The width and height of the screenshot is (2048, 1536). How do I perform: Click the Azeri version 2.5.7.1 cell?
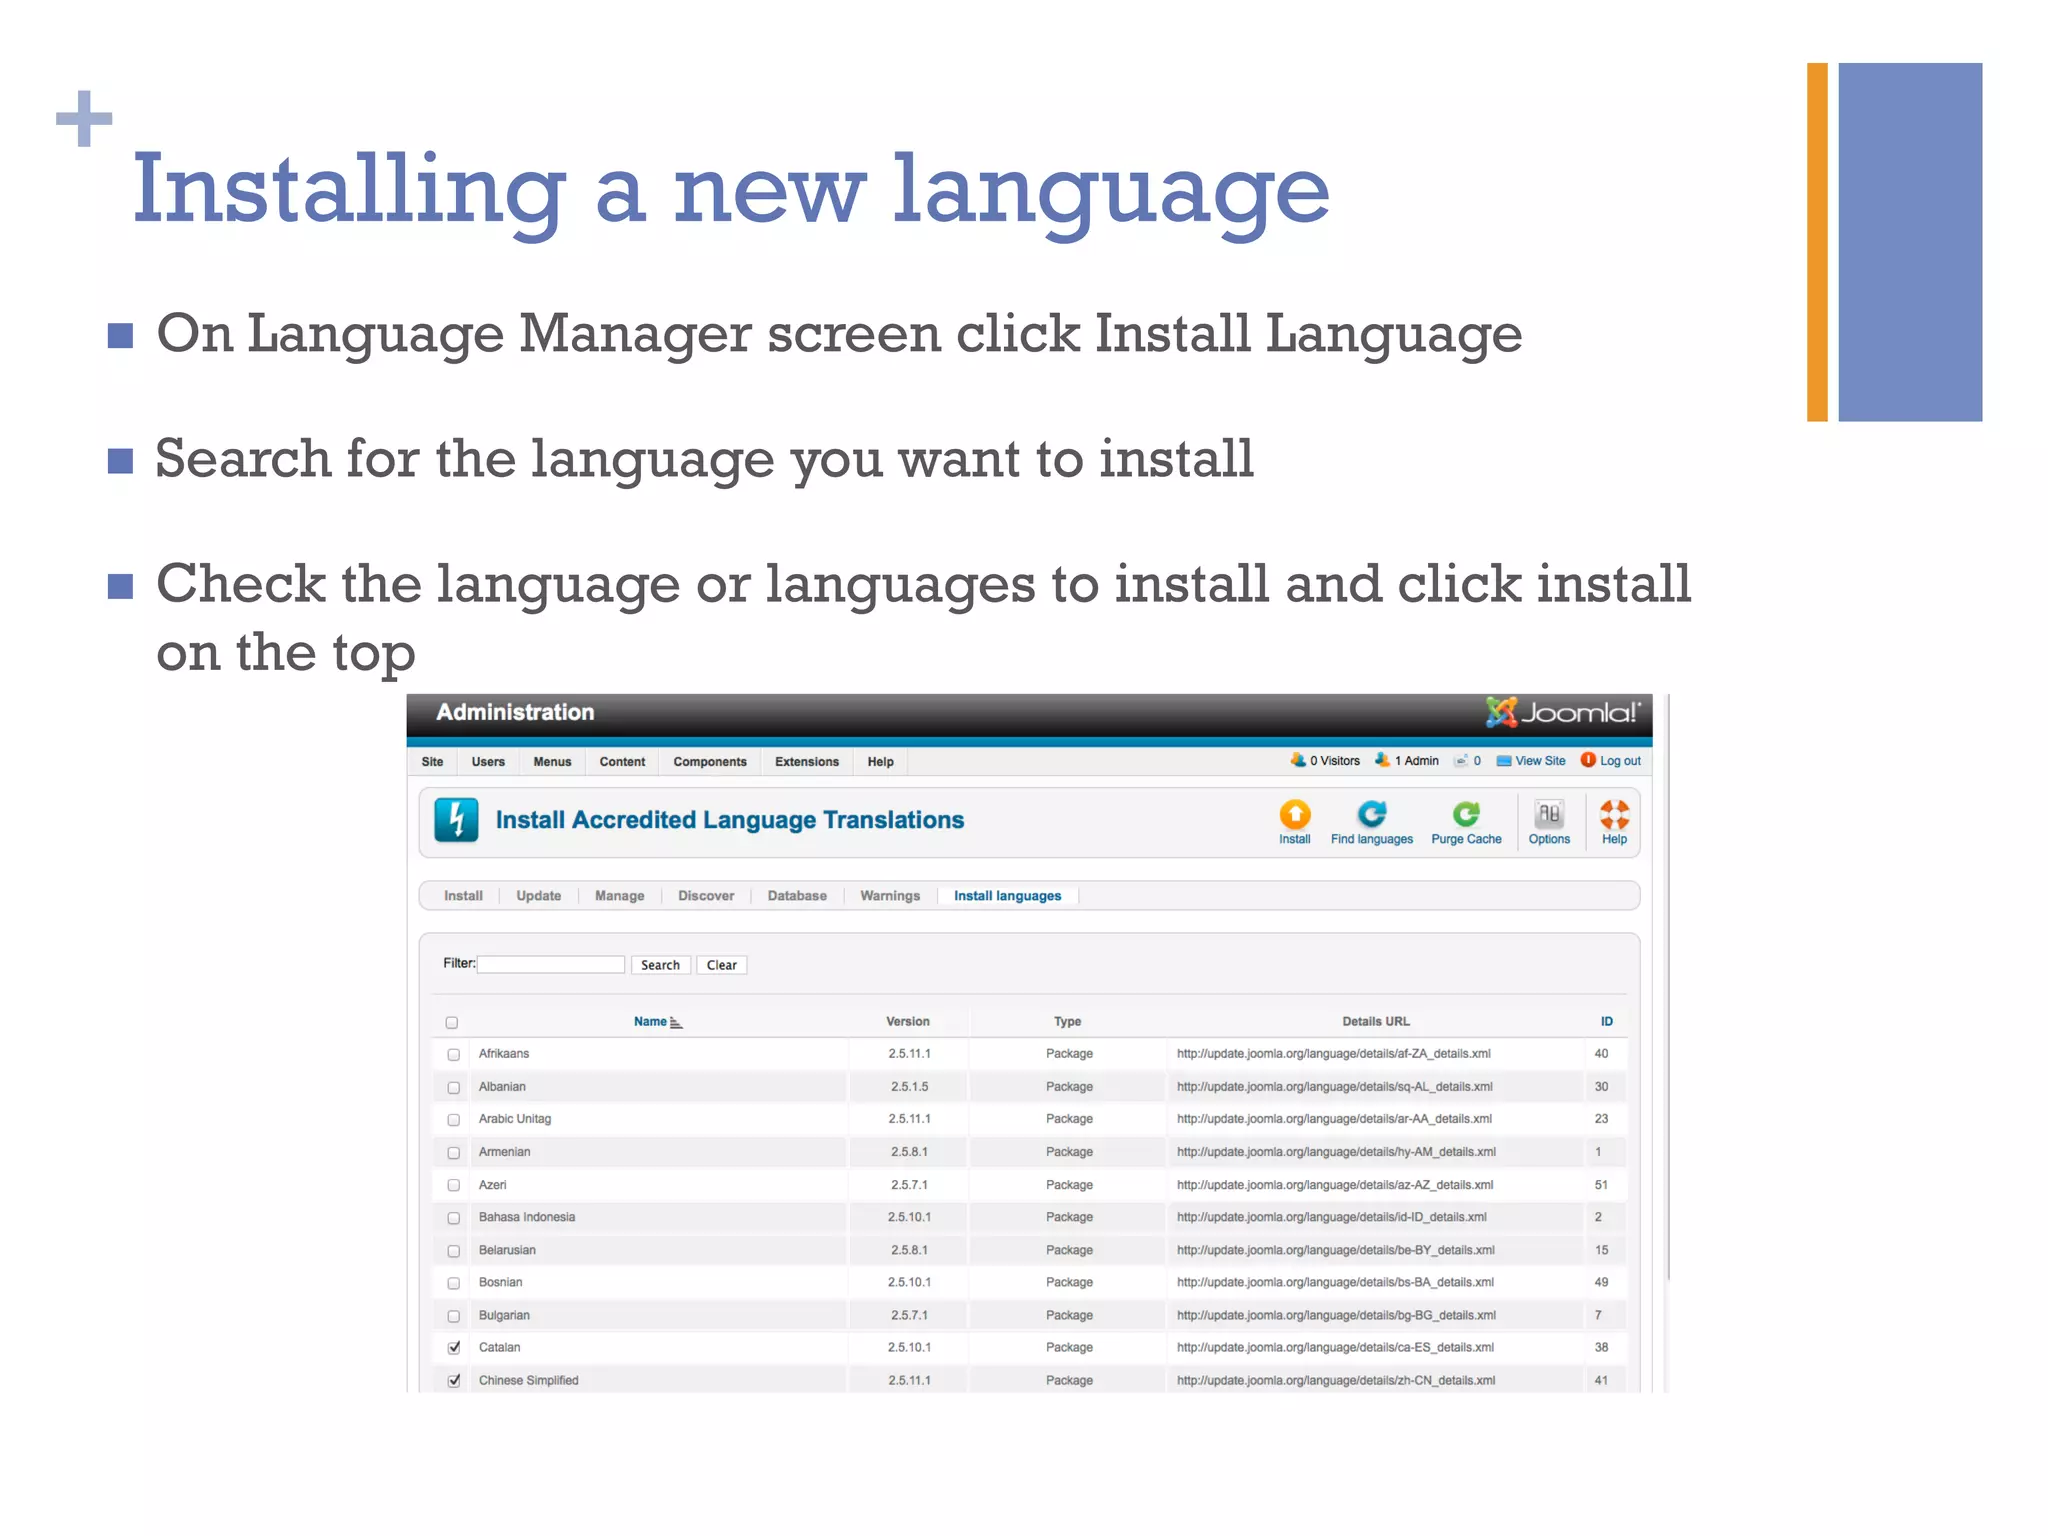[909, 1185]
